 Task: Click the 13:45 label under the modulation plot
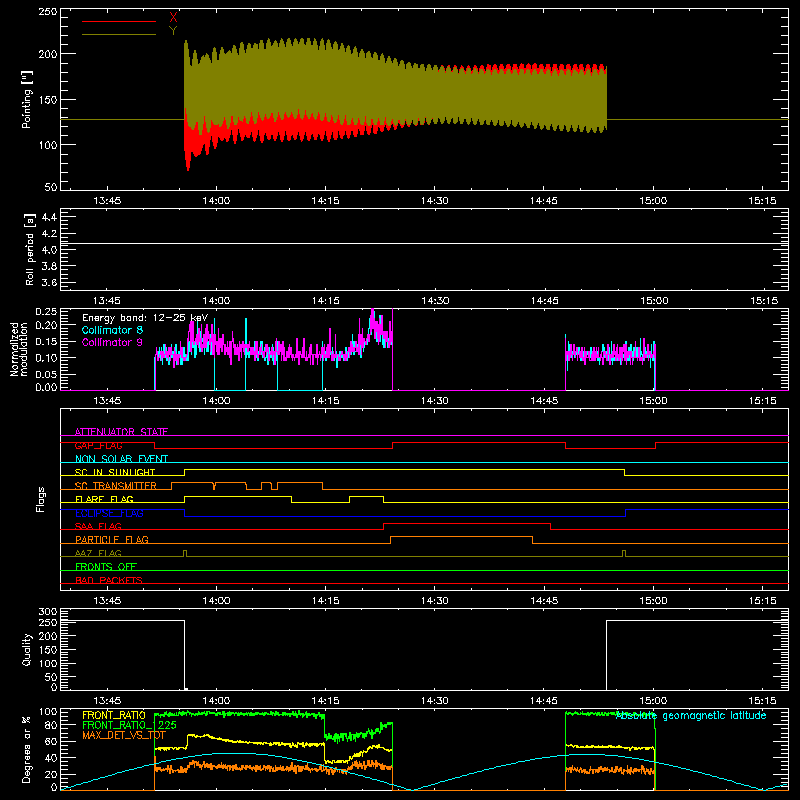107,401
